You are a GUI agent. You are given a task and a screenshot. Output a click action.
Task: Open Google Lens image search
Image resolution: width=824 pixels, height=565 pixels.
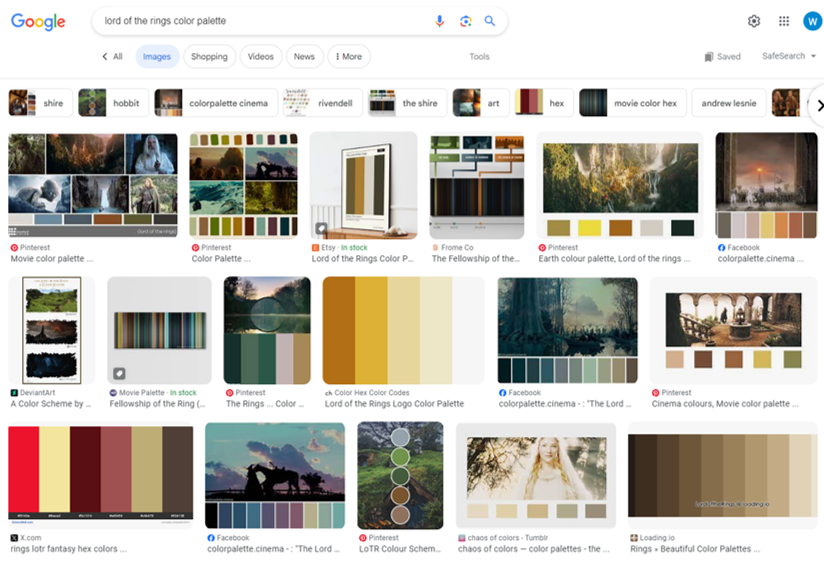[465, 21]
